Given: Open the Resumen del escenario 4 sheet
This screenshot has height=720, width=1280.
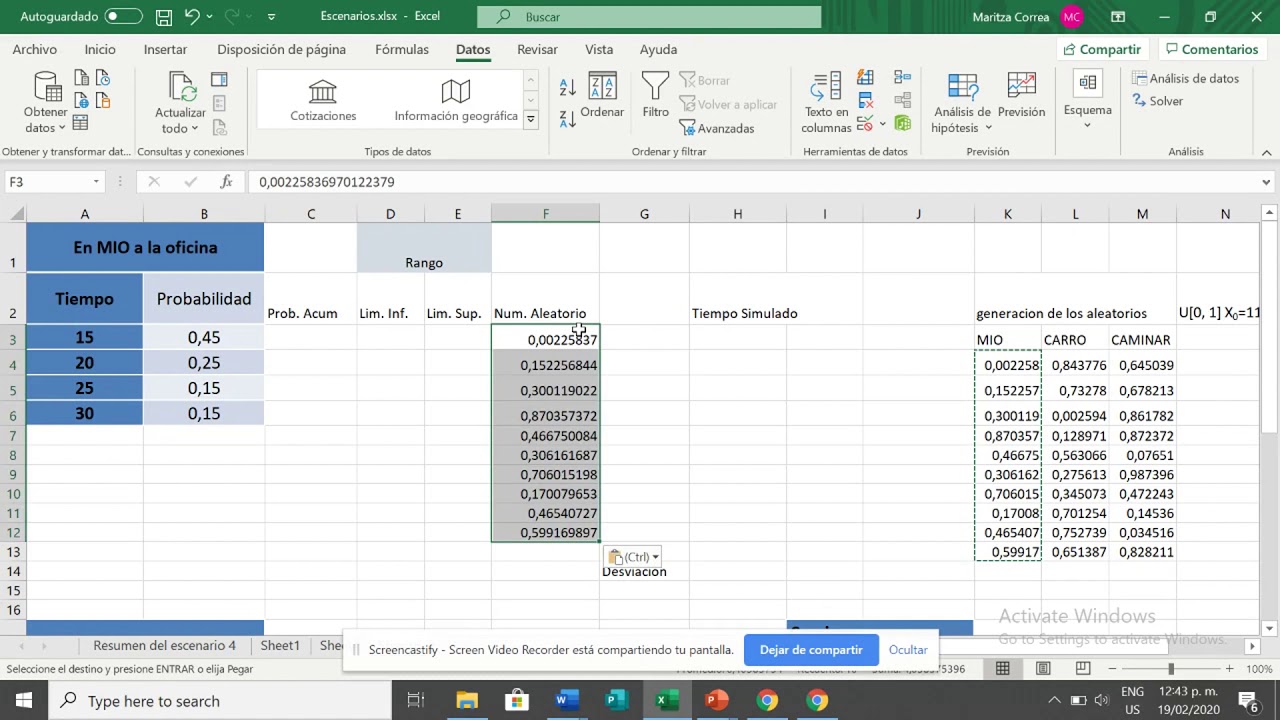Looking at the screenshot, I should click(x=164, y=646).
